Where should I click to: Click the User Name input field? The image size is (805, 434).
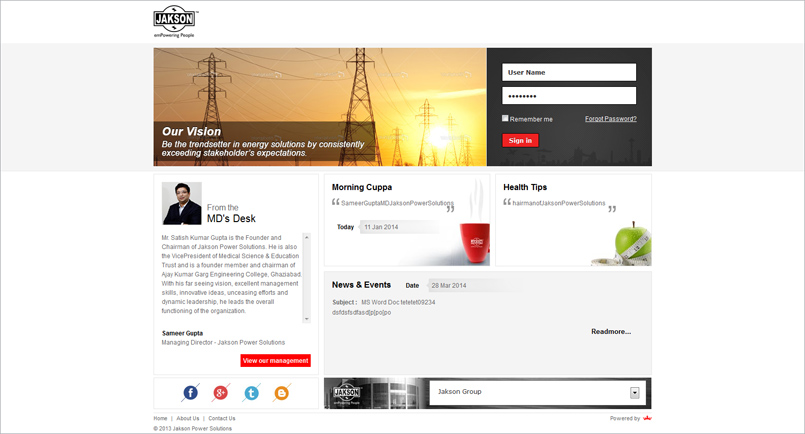click(x=569, y=72)
